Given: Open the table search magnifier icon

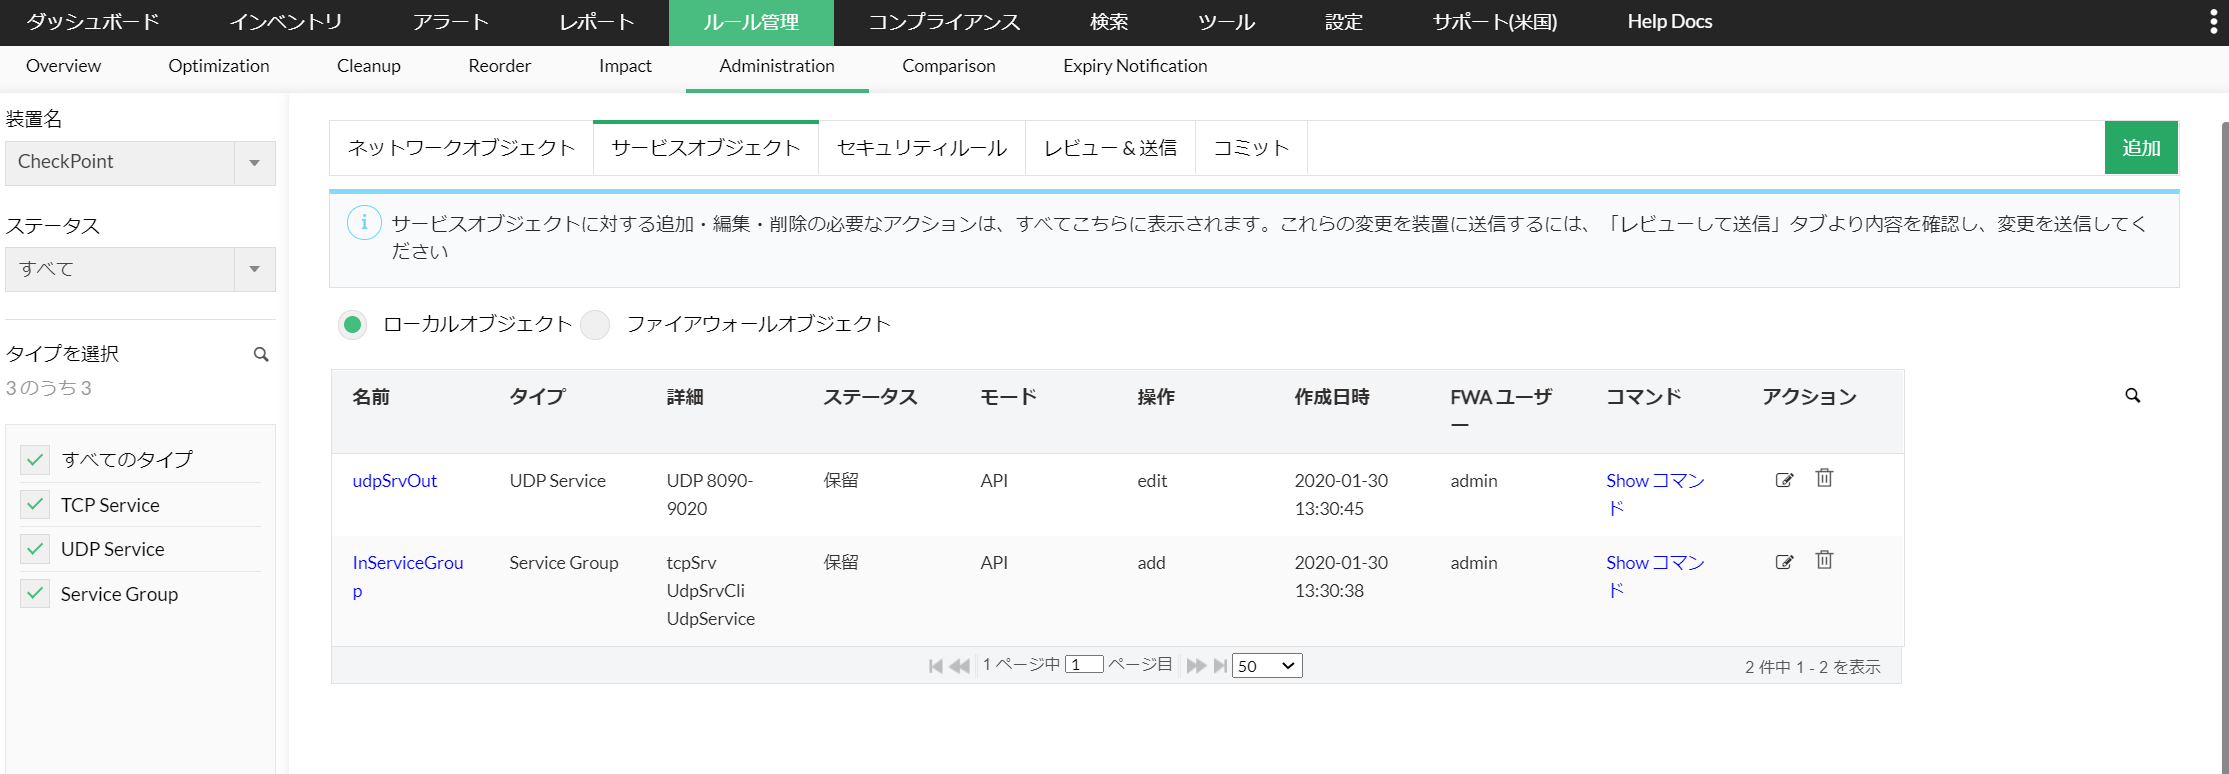Looking at the screenshot, I should 2132,396.
